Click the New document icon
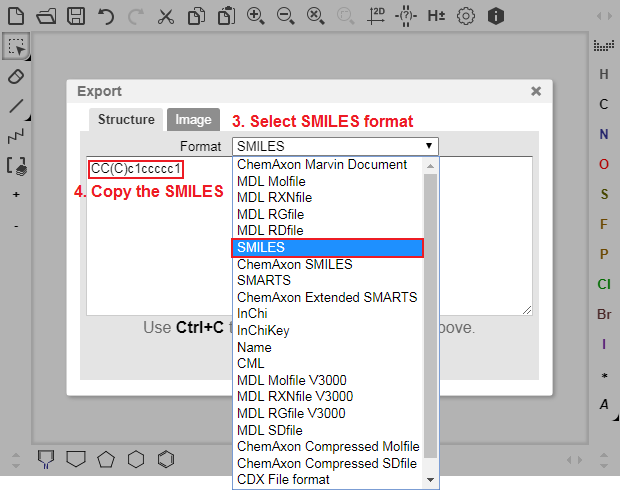620x490 pixels. tap(16, 16)
